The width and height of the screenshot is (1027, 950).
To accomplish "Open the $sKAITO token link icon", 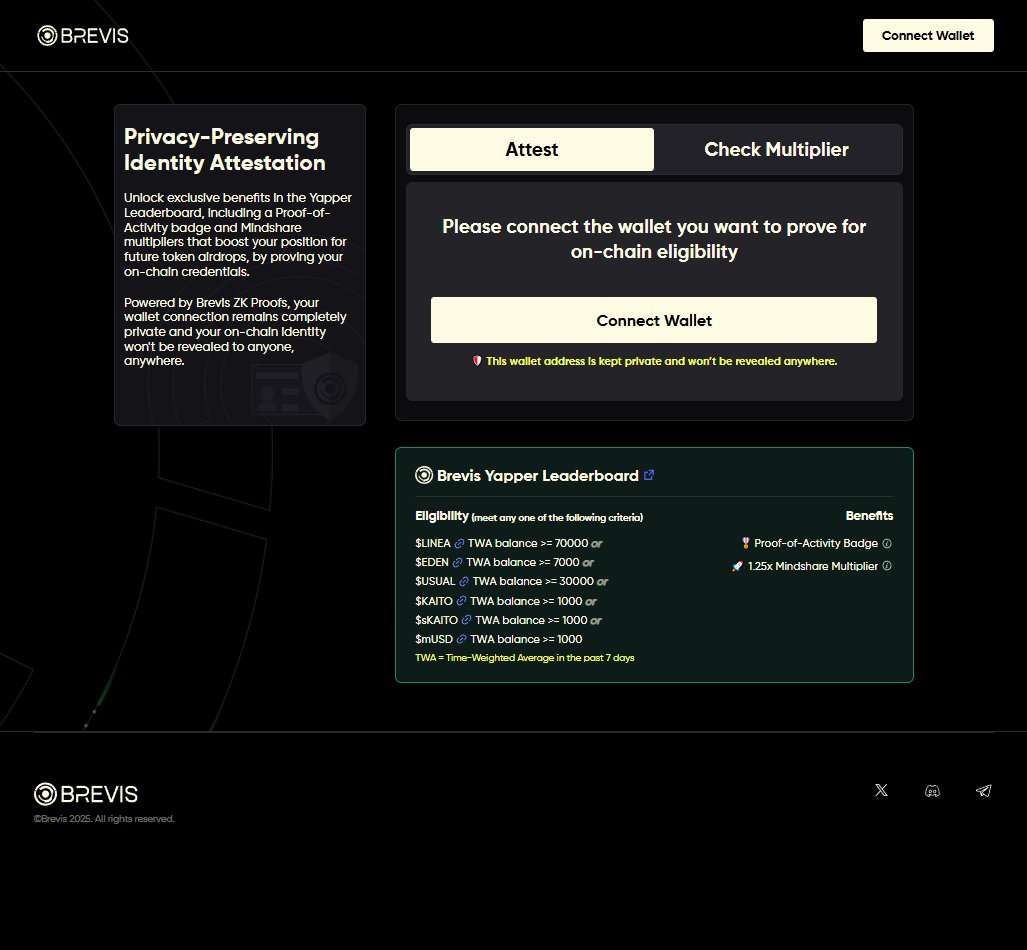I will (466, 620).
